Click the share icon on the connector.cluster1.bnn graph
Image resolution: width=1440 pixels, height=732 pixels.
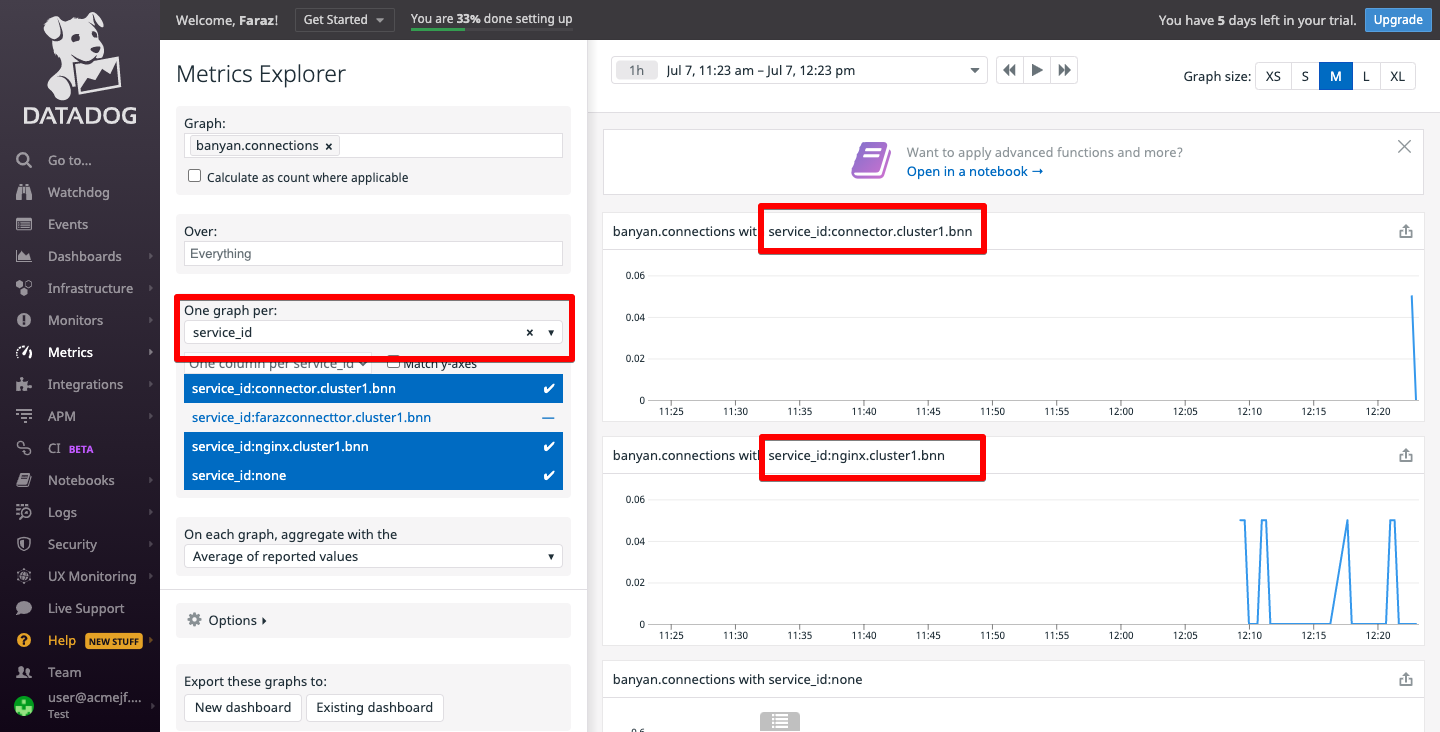1405,231
